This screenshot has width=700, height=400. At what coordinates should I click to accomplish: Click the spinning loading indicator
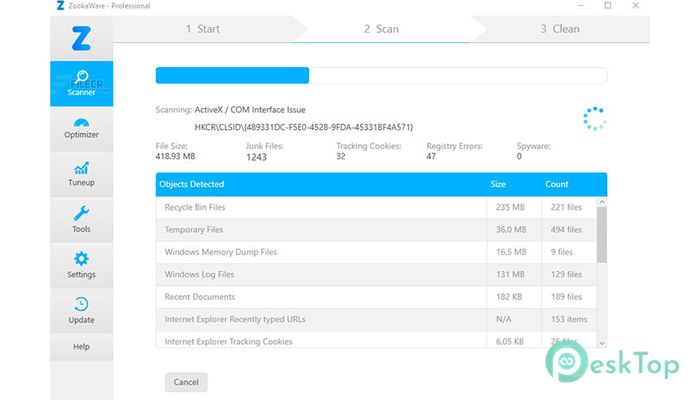click(595, 118)
